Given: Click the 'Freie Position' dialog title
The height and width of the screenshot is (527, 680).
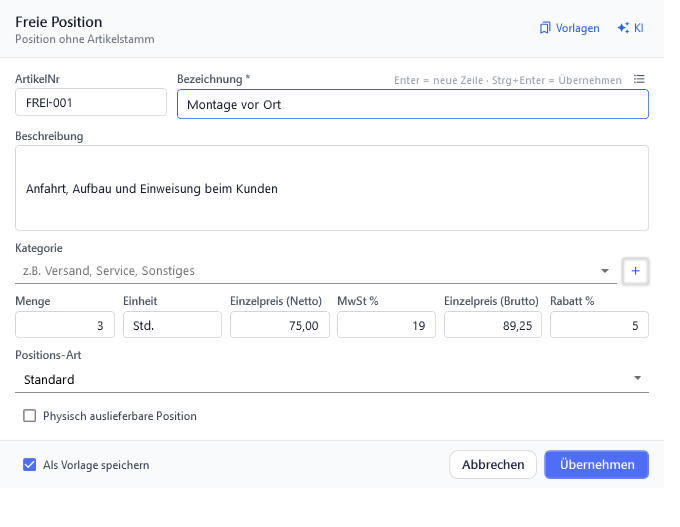Looking at the screenshot, I should click(x=59, y=22).
